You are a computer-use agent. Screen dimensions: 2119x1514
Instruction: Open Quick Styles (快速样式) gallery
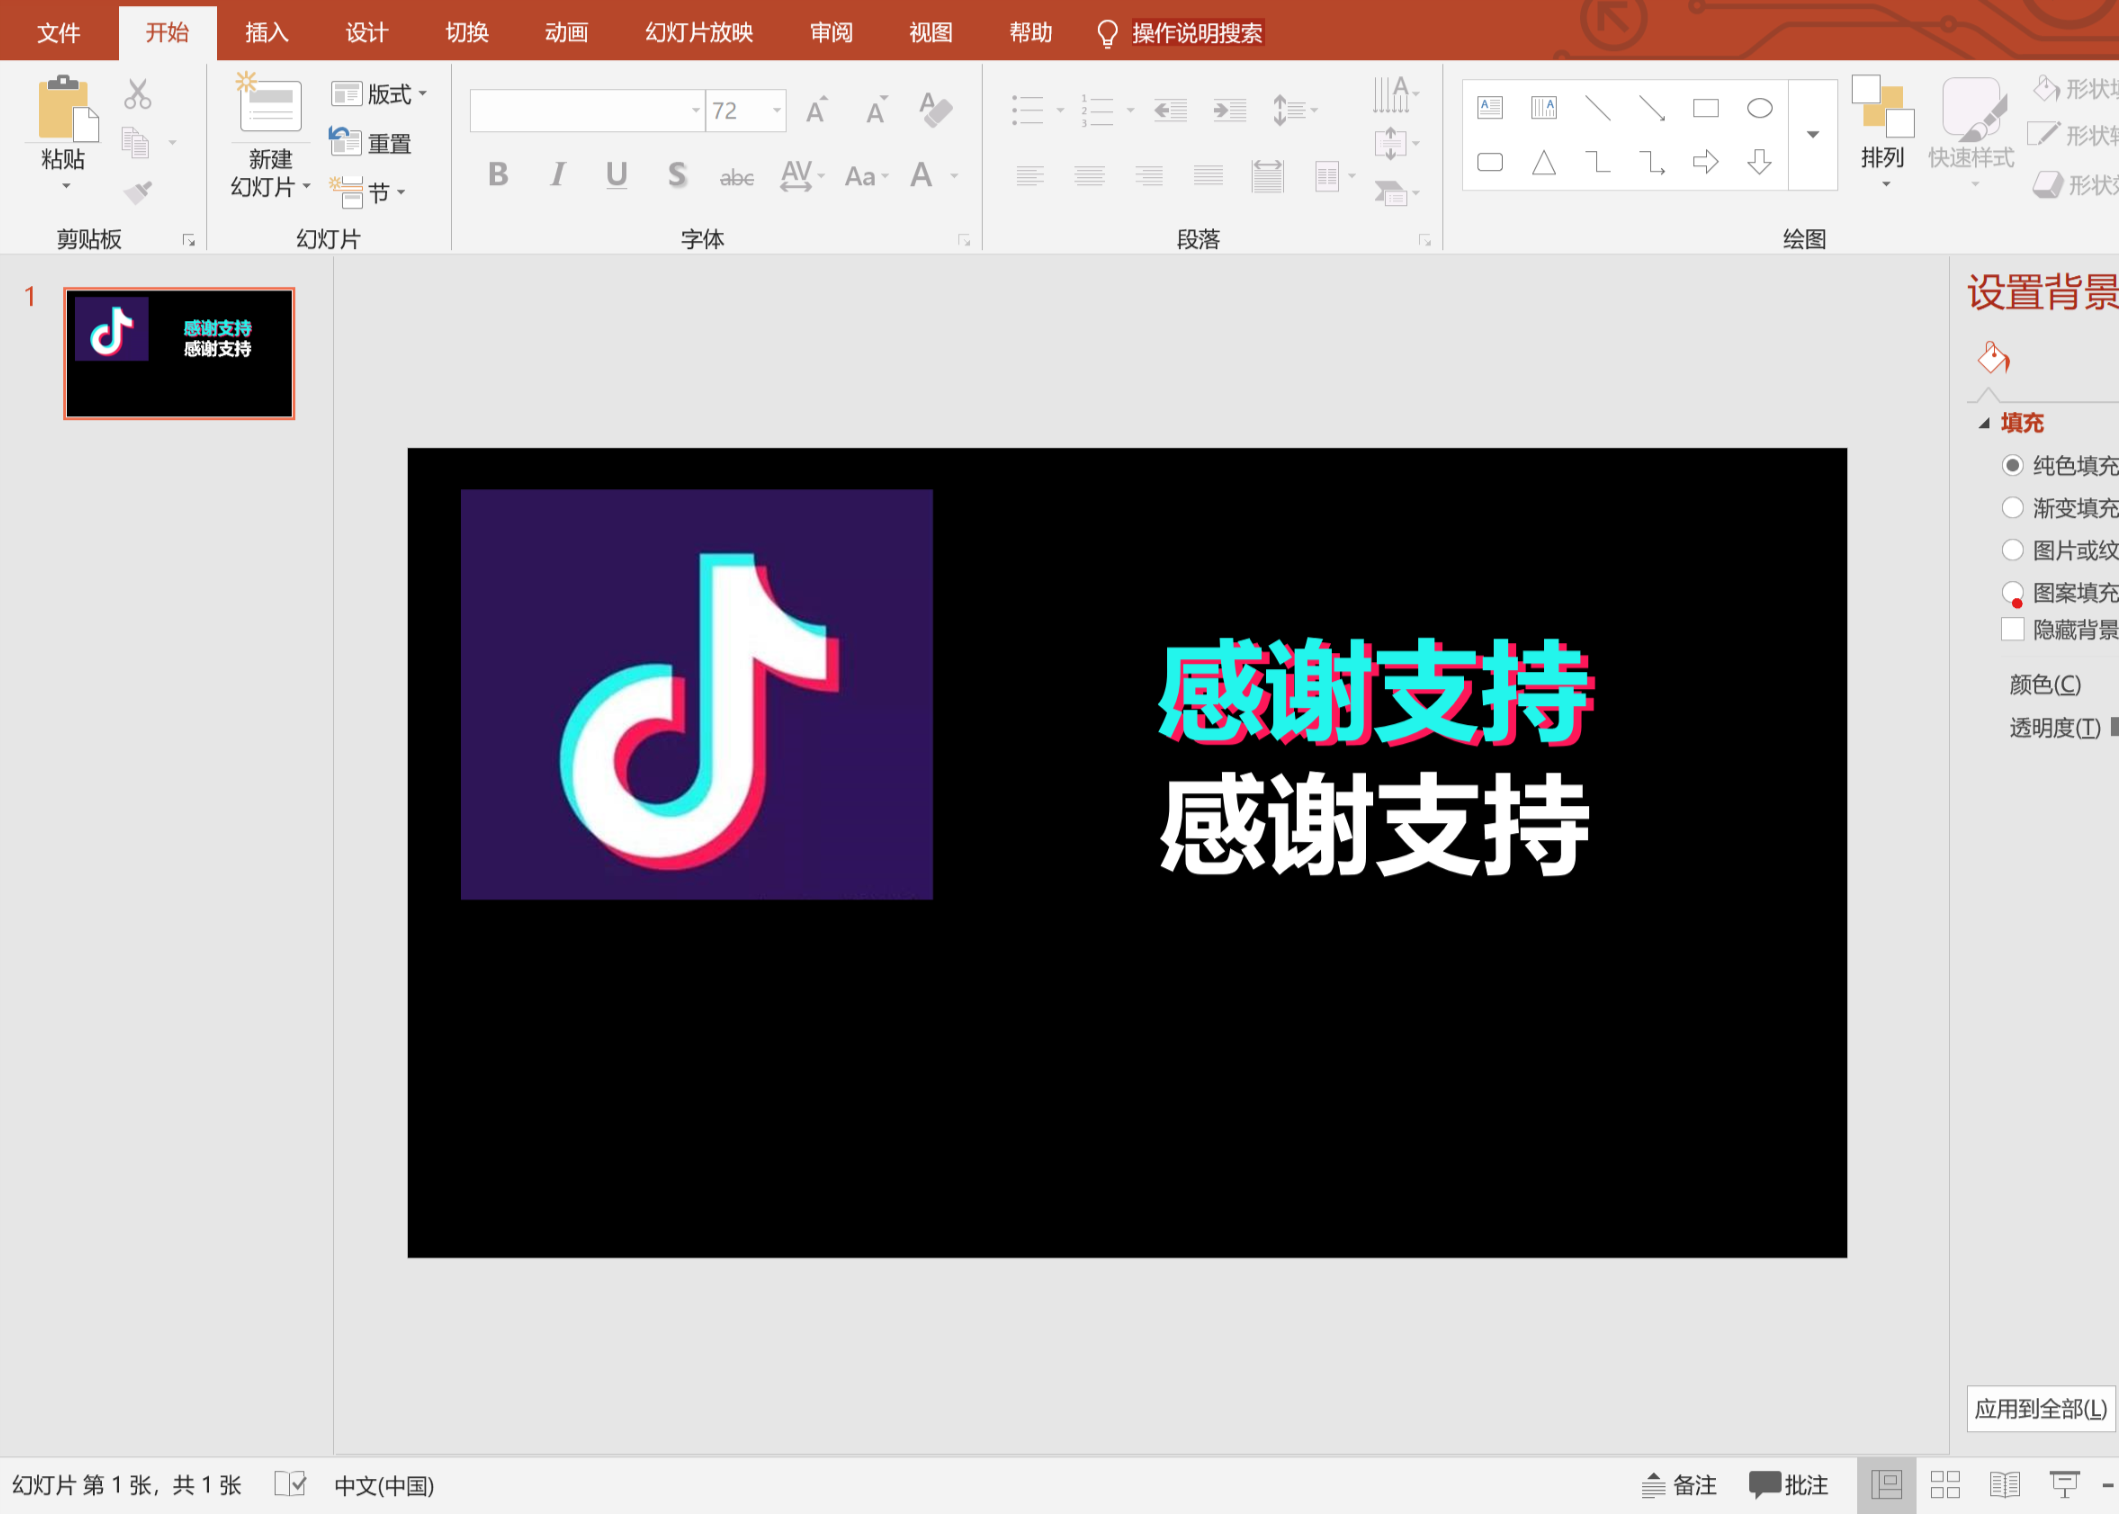tap(1971, 133)
